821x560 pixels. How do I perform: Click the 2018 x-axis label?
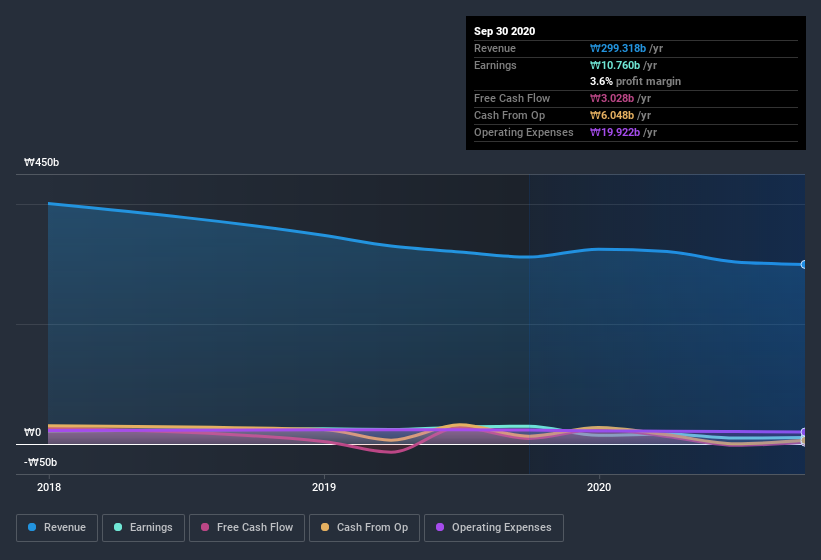[49, 487]
